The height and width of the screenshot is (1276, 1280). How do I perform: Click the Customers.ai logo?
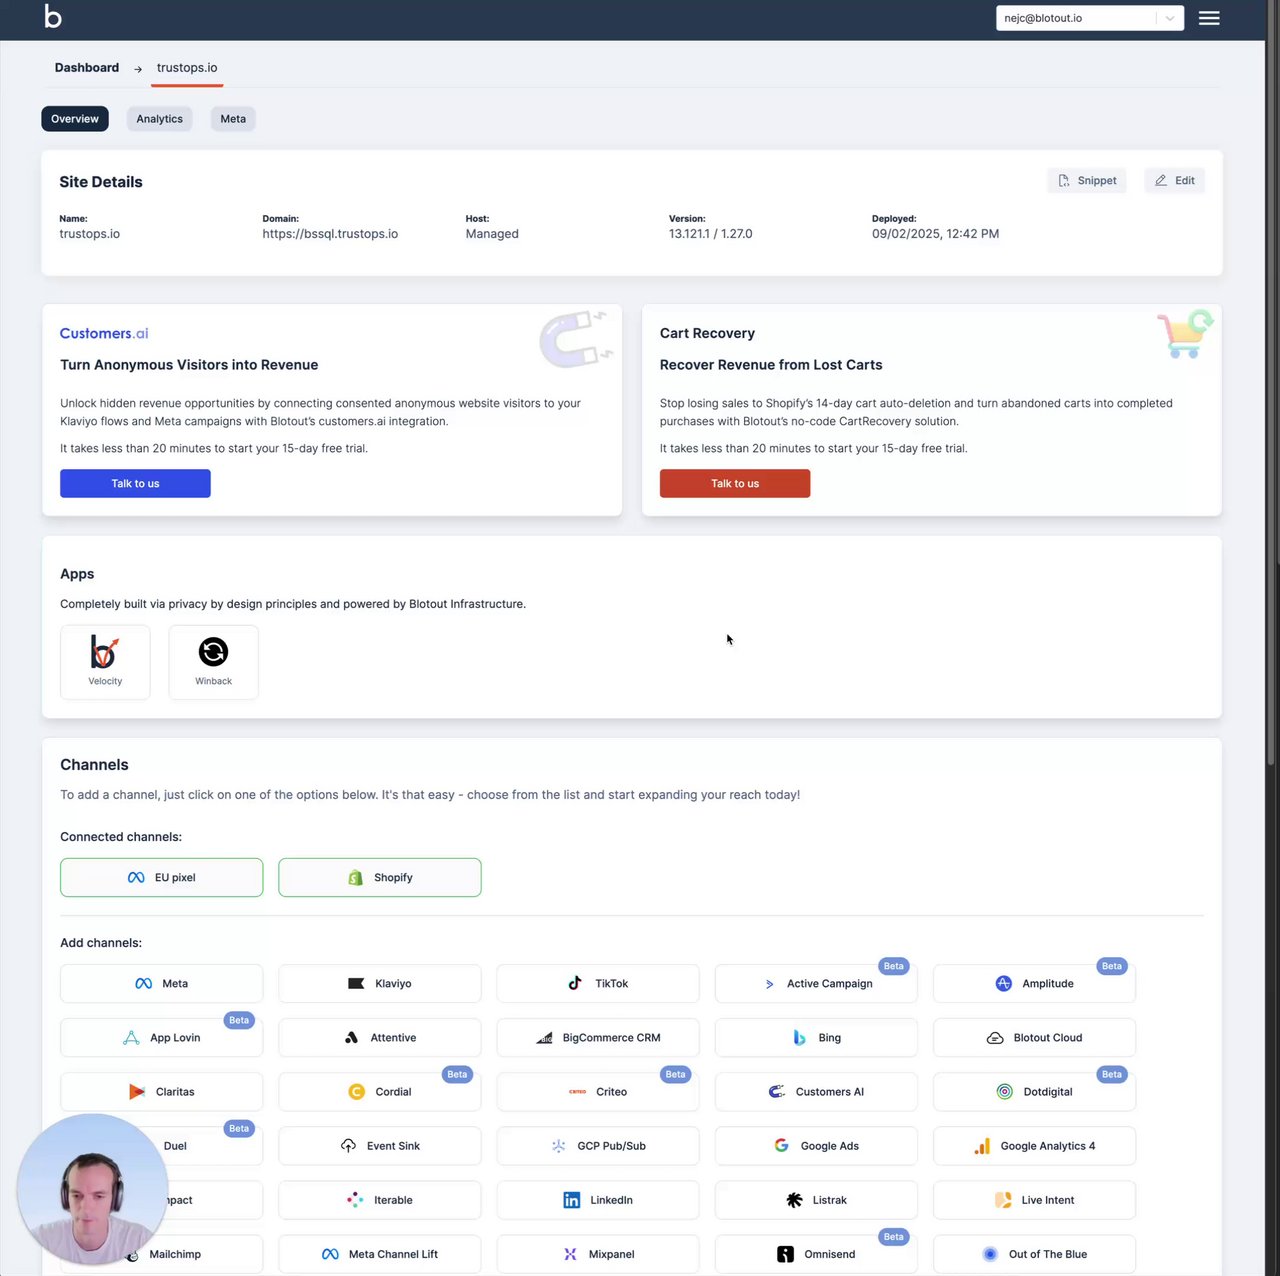(104, 333)
